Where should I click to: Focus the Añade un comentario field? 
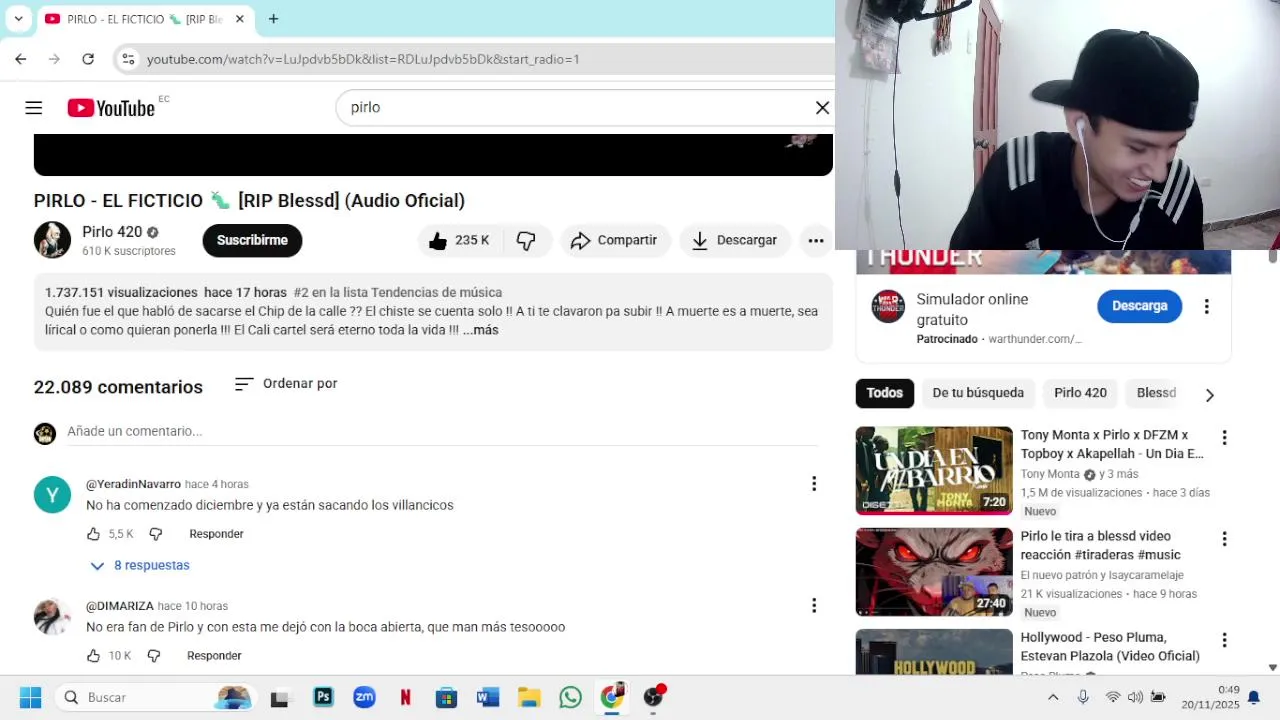click(x=442, y=432)
